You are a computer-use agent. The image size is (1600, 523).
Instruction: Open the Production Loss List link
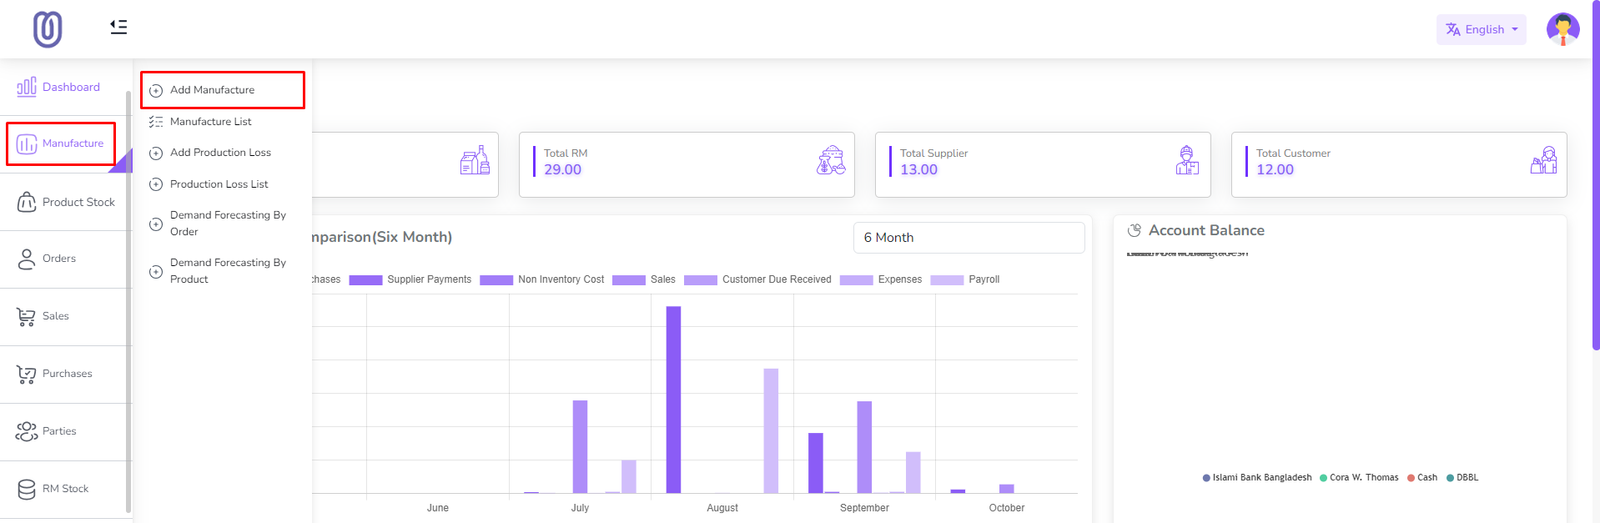pyautogui.click(x=218, y=184)
